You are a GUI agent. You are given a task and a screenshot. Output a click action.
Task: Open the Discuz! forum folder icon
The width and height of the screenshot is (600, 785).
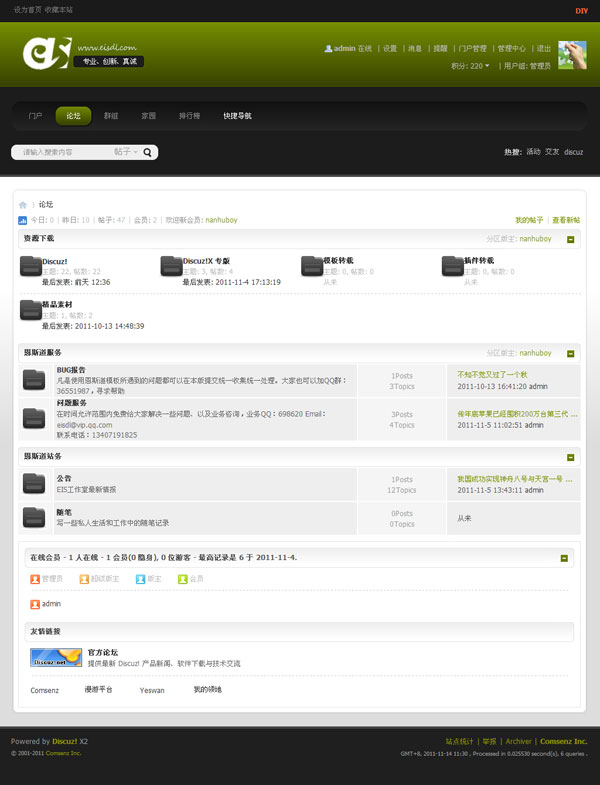[31, 266]
